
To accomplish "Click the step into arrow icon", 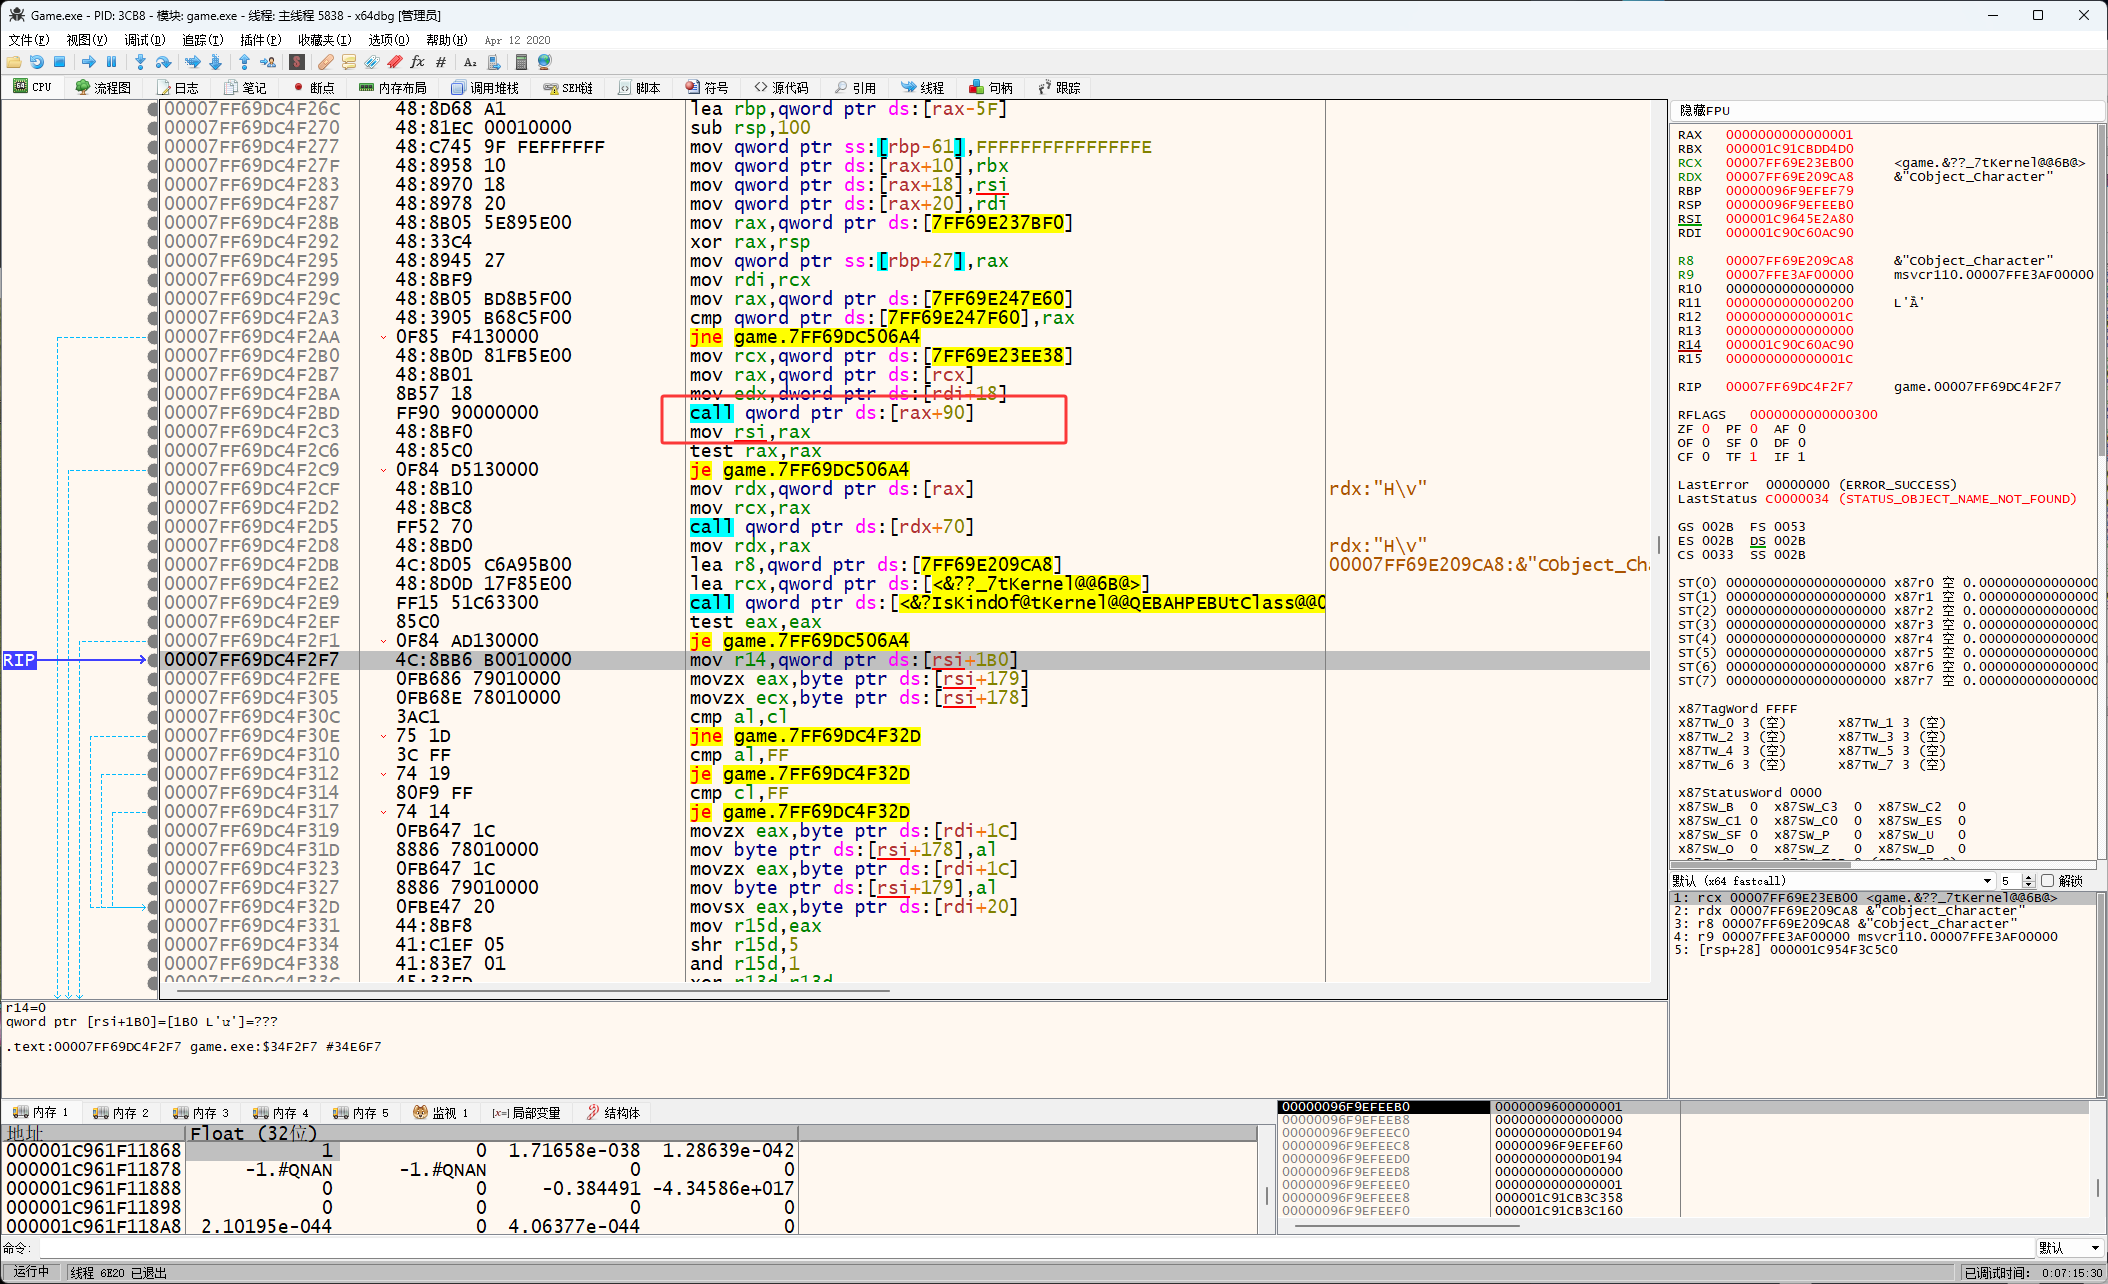I will click(x=140, y=62).
